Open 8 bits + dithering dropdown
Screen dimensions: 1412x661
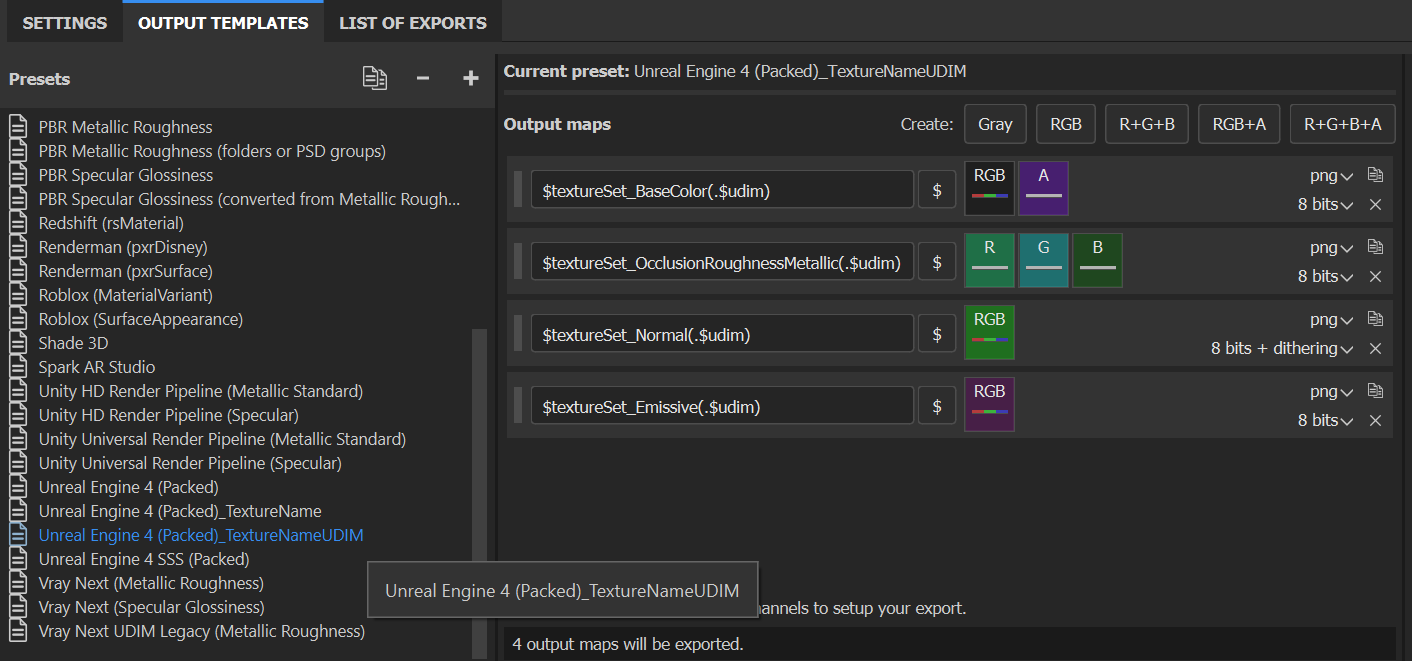(x=1282, y=348)
